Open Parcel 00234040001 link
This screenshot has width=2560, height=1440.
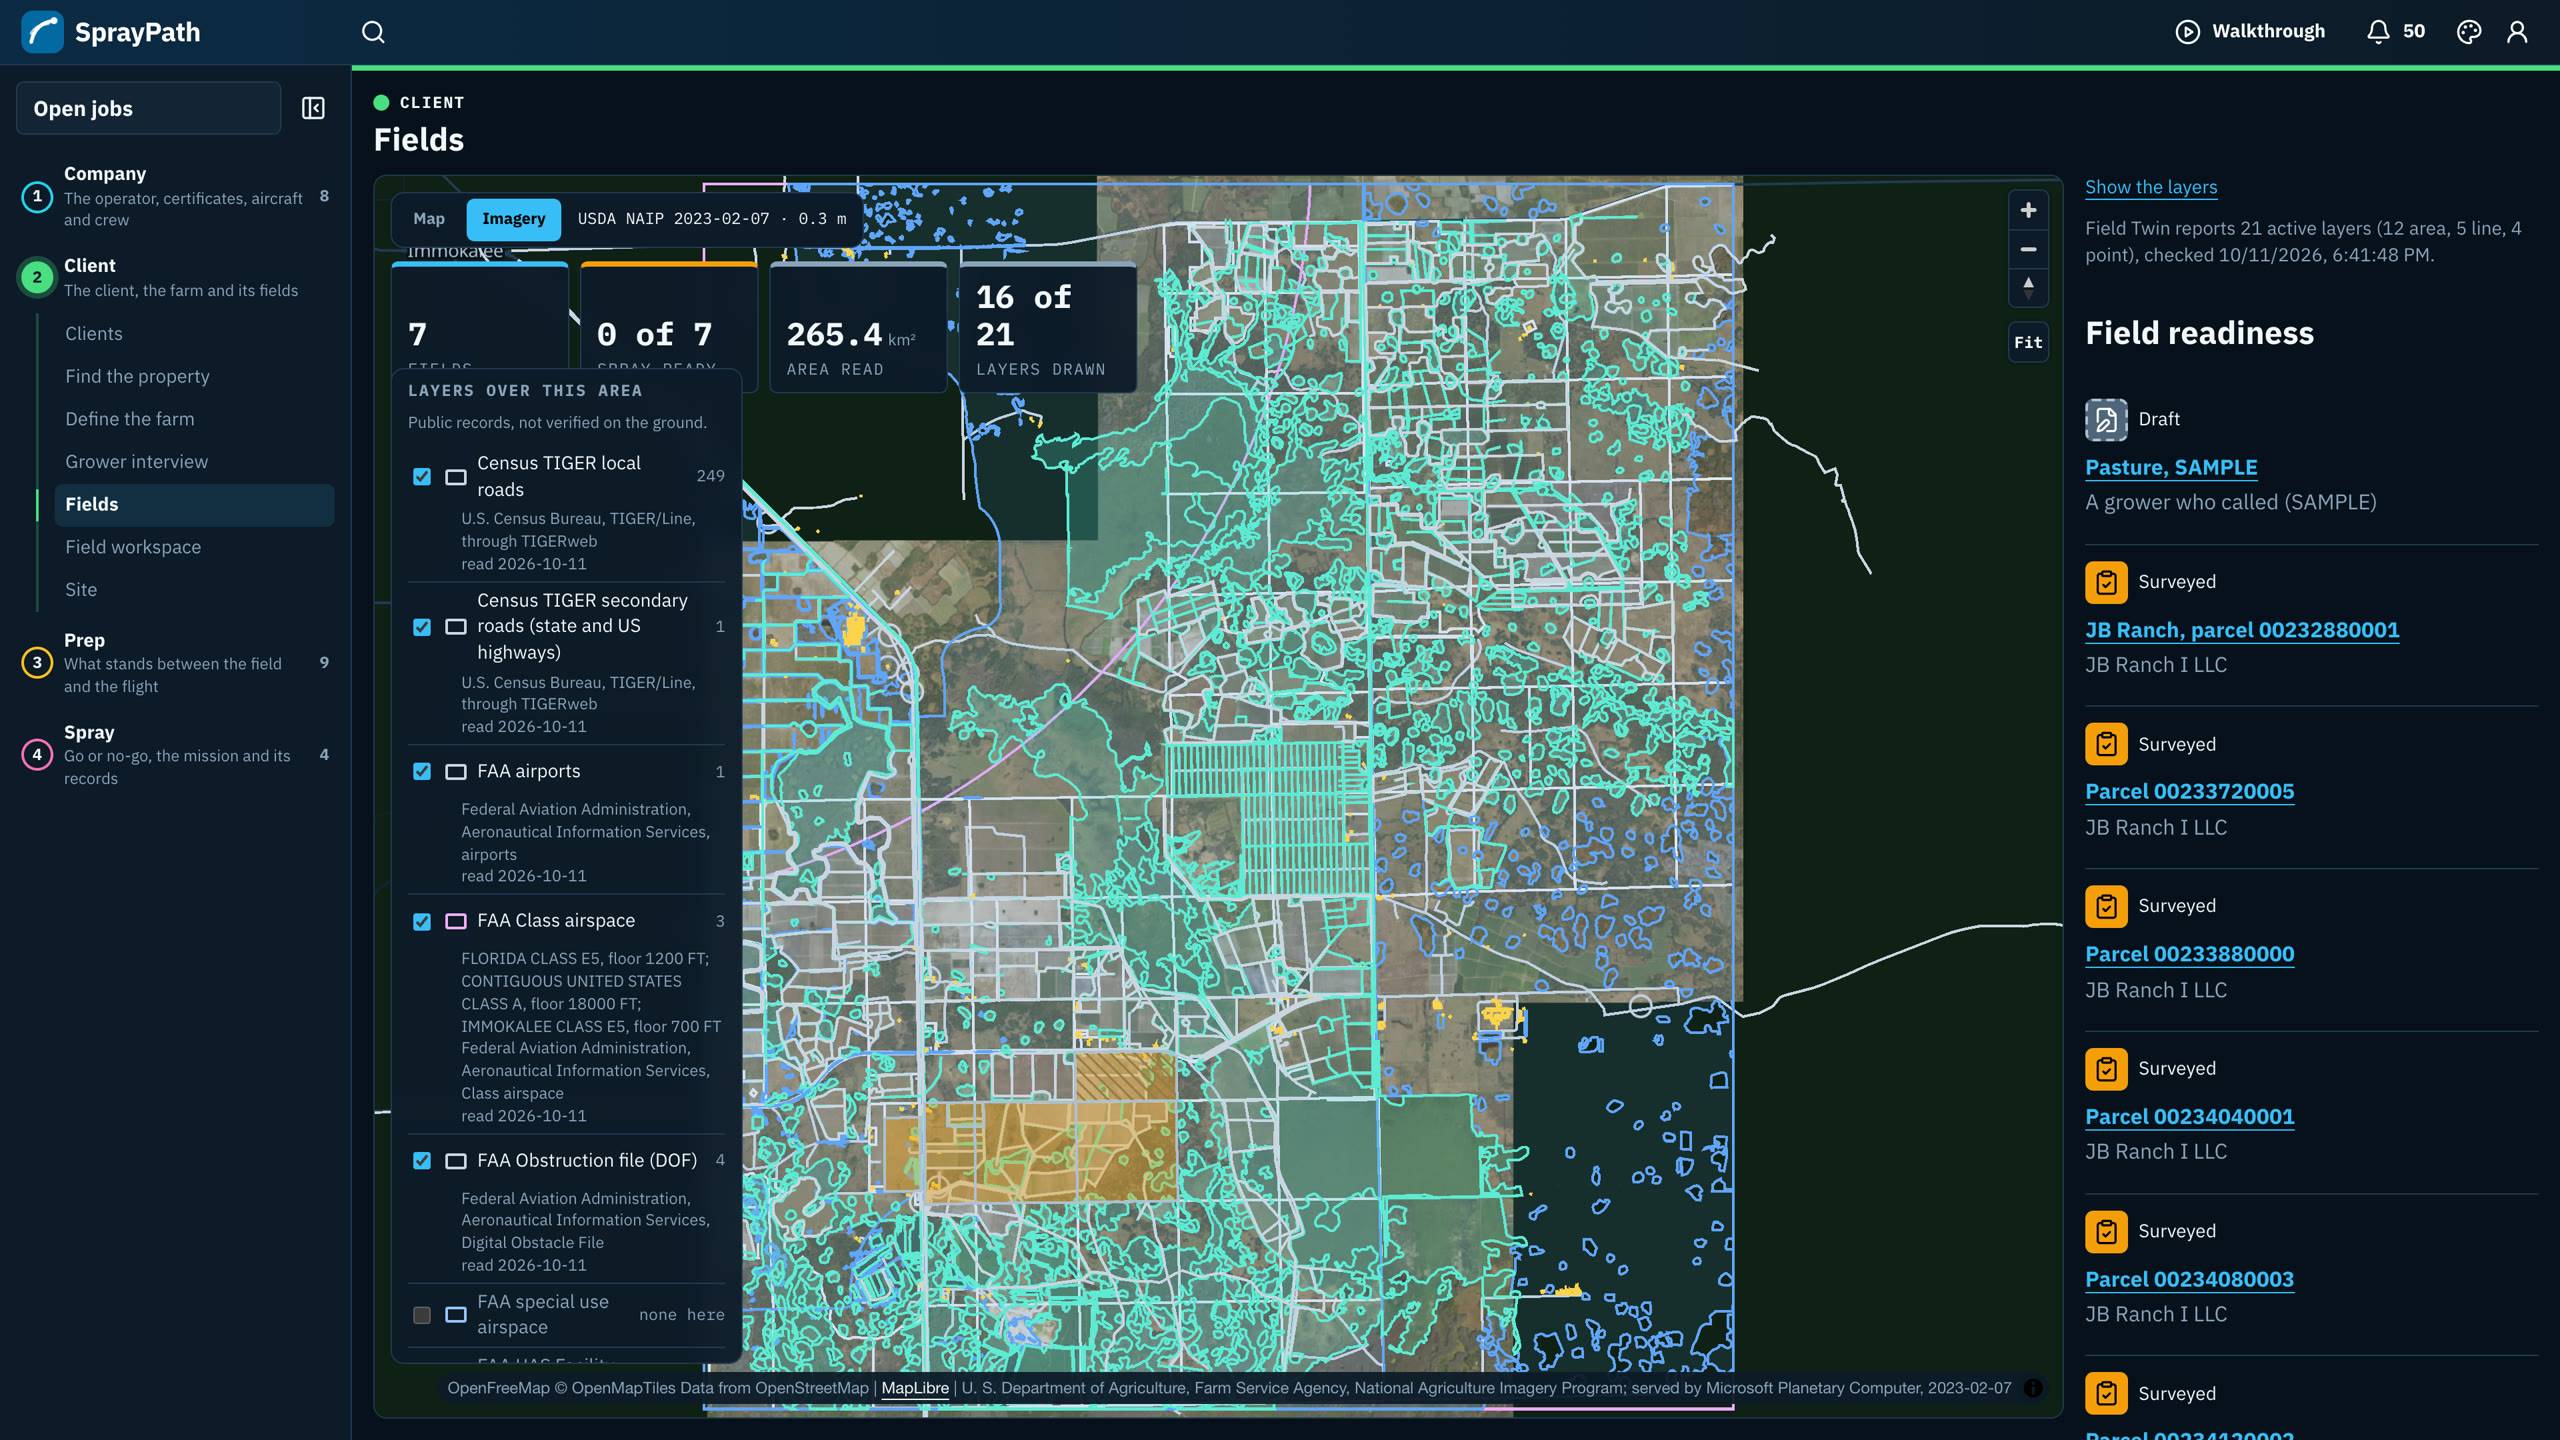click(2189, 1117)
